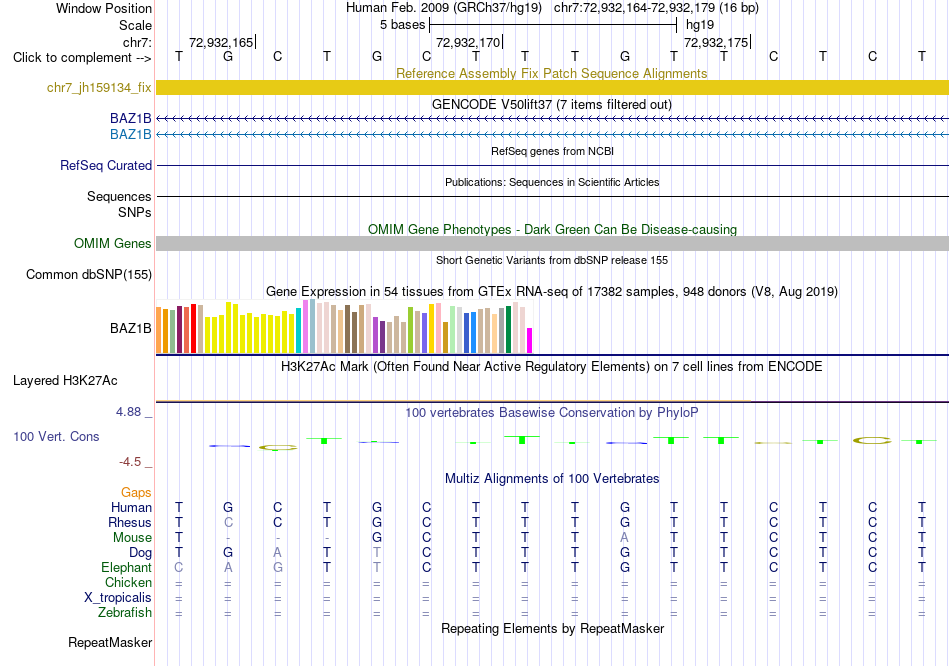The width and height of the screenshot is (950, 666).
Task: Click the Scale label in ruler
Action: 135,25
